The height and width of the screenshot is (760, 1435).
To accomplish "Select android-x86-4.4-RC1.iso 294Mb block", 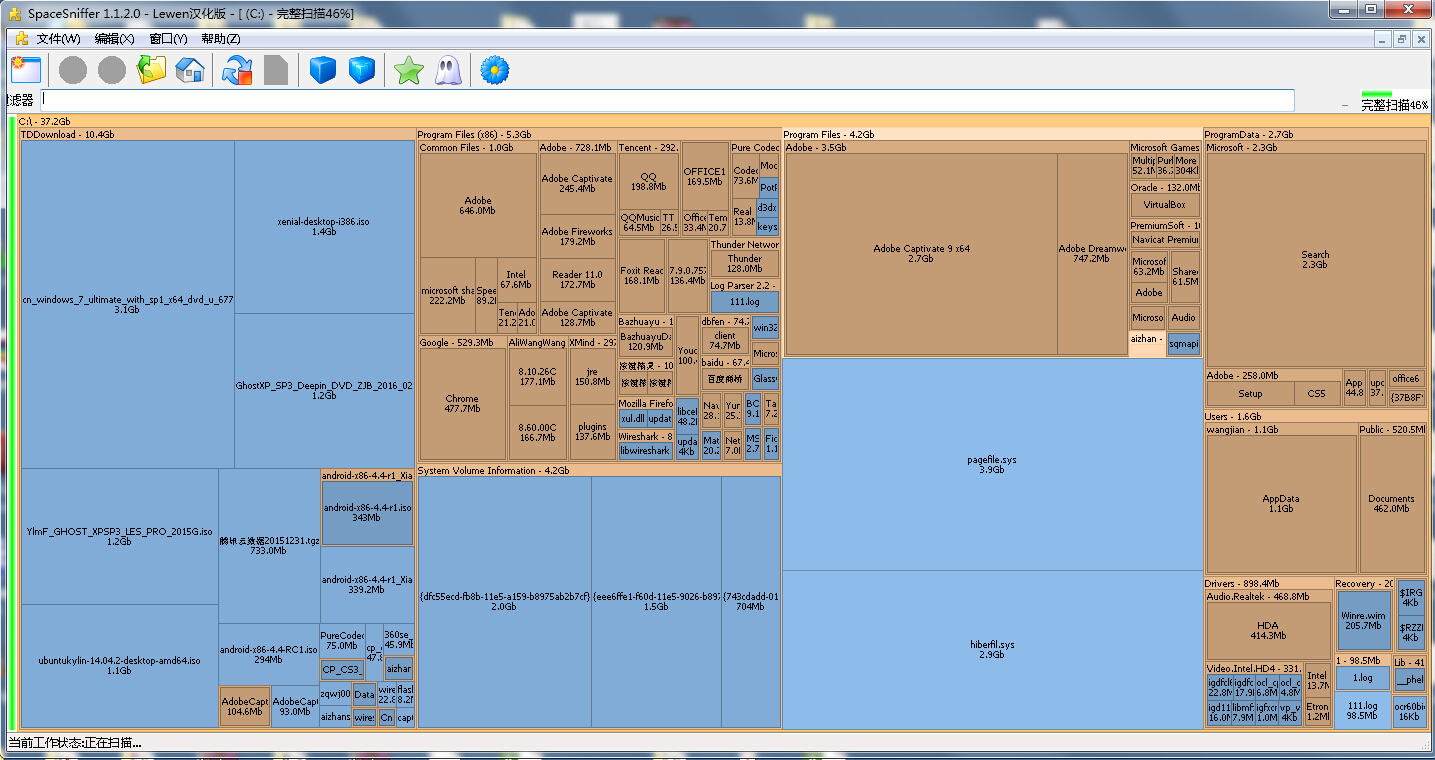I will click(268, 654).
